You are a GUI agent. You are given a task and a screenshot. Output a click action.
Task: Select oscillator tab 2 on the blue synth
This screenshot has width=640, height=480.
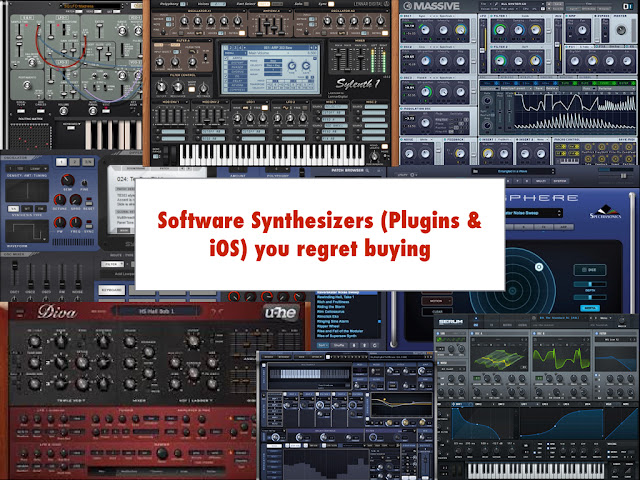pyautogui.click(x=74, y=162)
